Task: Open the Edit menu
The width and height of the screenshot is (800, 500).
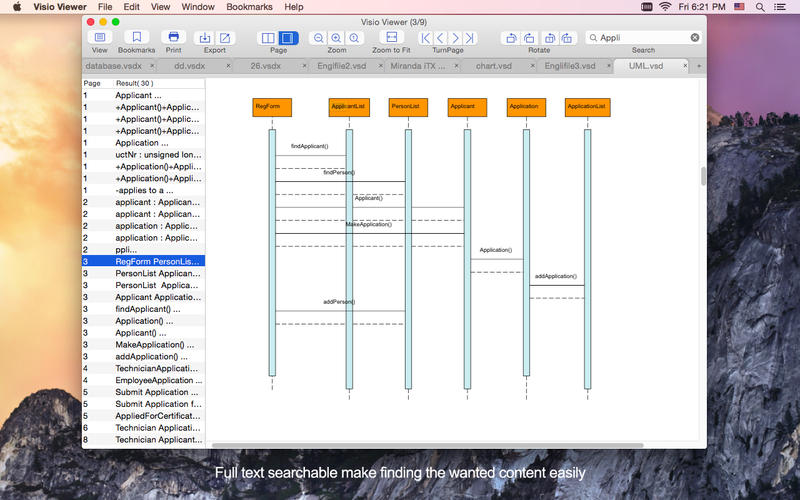Action: (131, 7)
